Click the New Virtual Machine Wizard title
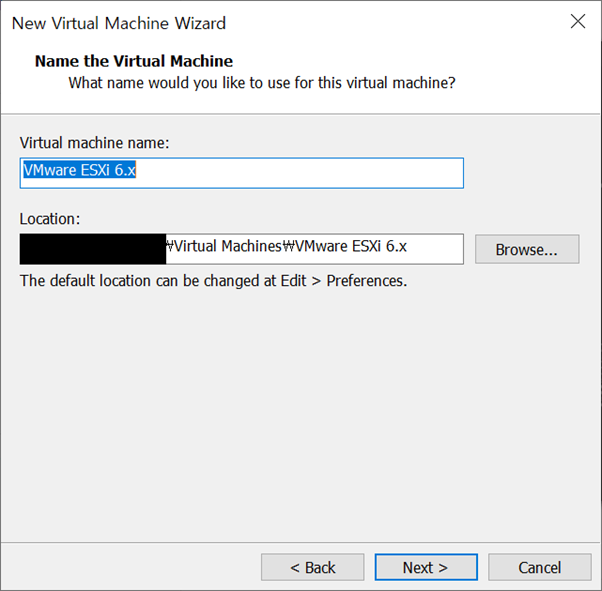 119,23
